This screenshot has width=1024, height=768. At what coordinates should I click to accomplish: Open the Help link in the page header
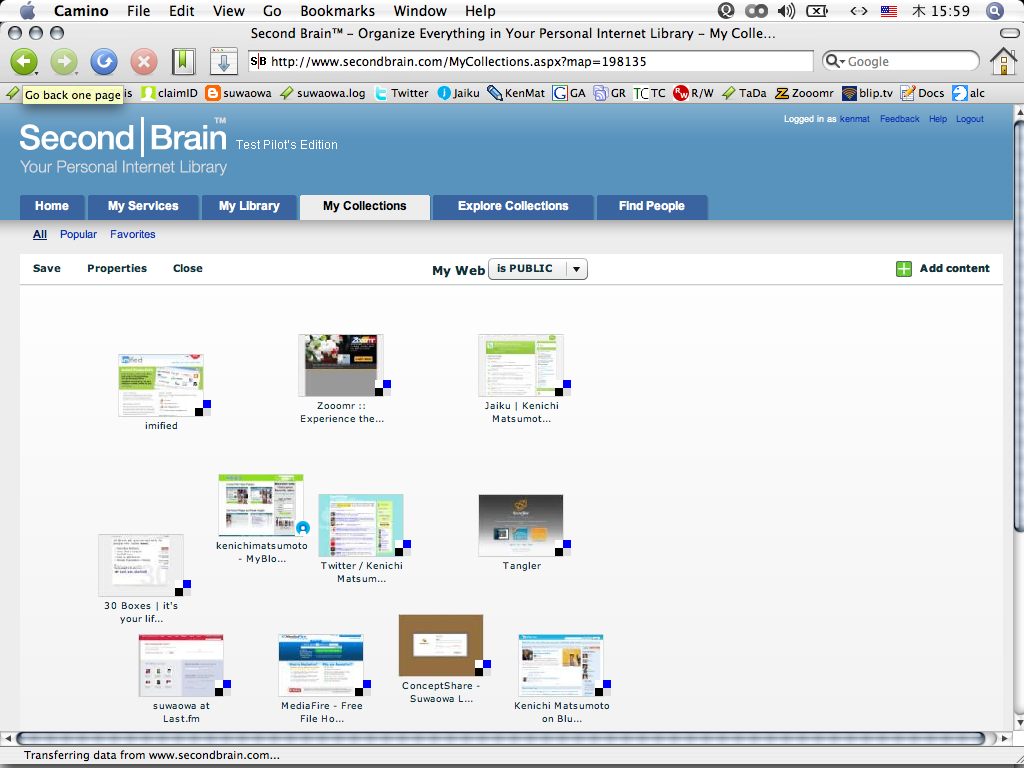pyautogui.click(x=938, y=119)
